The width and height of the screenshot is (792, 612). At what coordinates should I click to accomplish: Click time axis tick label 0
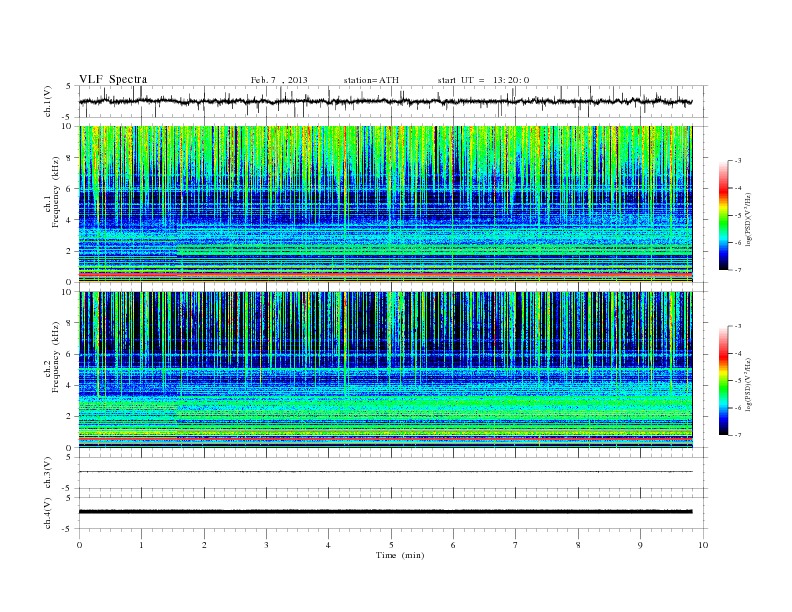[x=79, y=545]
